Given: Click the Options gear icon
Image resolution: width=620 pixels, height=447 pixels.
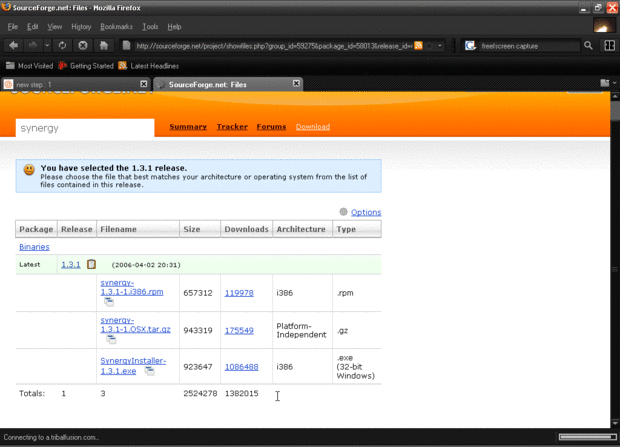Looking at the screenshot, I should click(x=343, y=212).
